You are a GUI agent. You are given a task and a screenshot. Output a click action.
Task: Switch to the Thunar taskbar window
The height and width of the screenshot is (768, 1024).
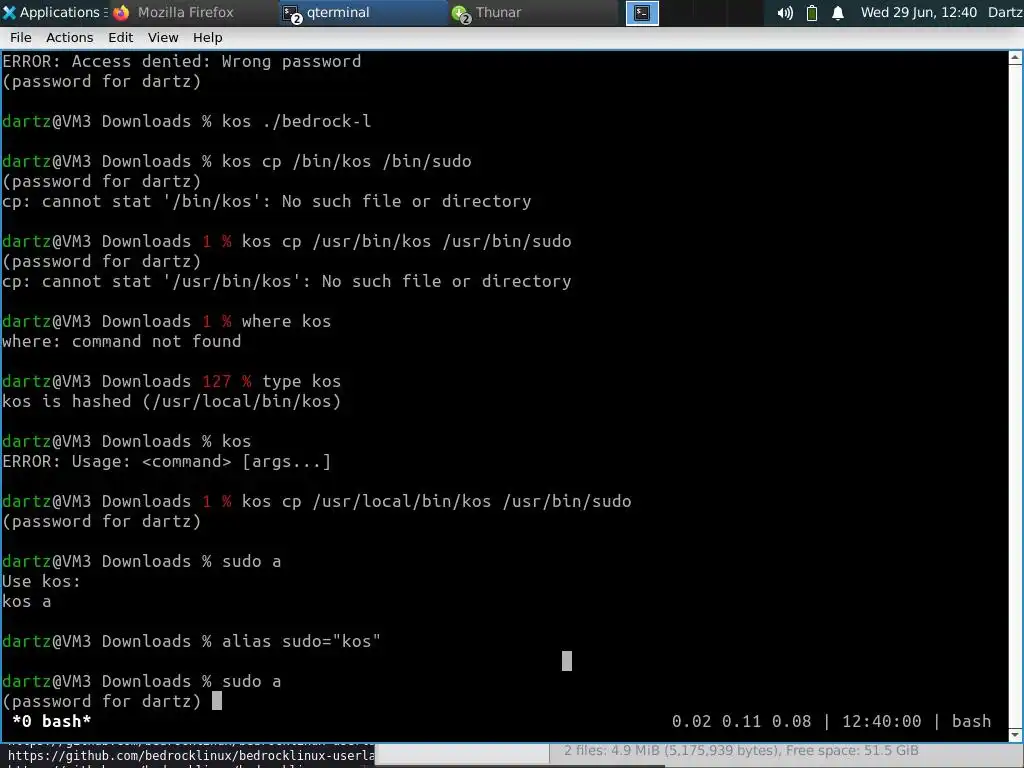pyautogui.click(x=534, y=12)
